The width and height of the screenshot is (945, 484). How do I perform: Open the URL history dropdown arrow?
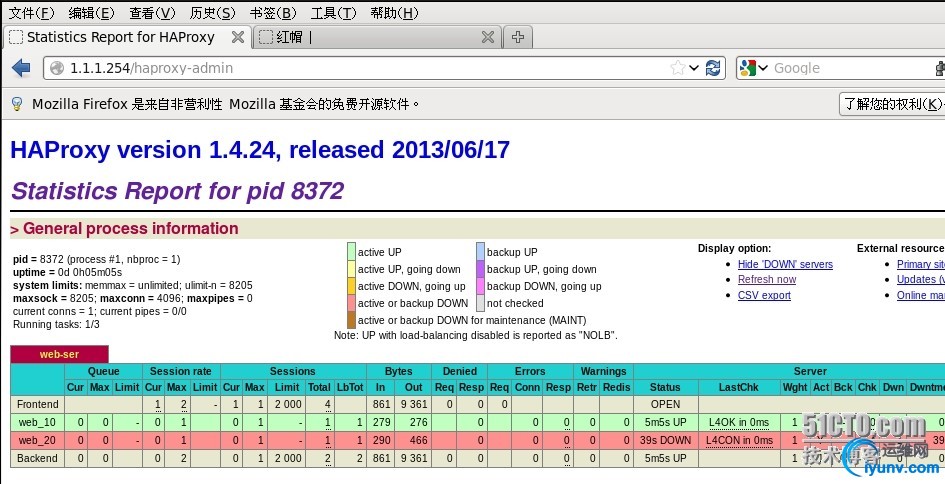point(694,68)
